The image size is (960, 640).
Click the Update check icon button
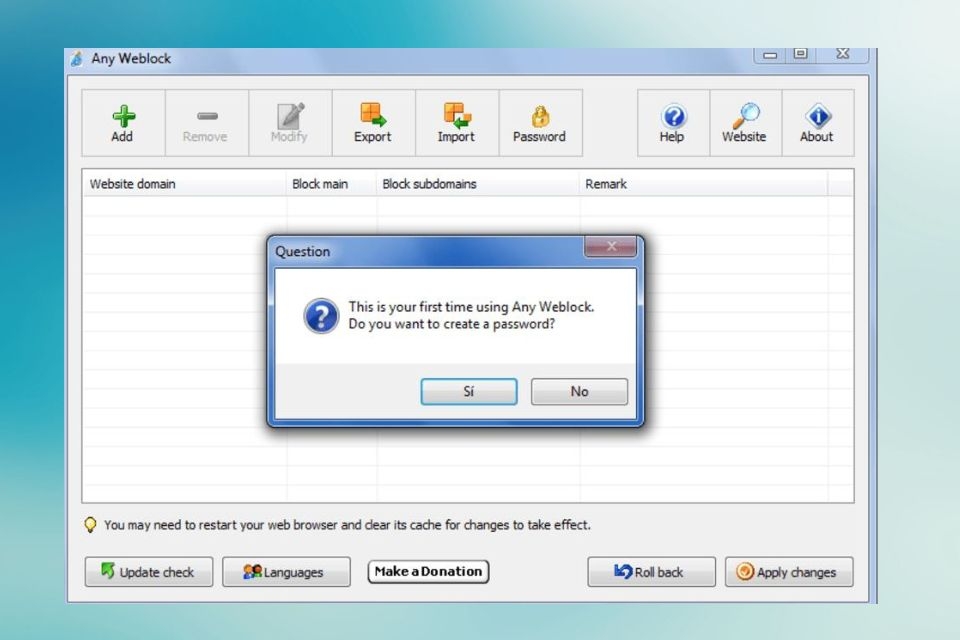coord(148,572)
